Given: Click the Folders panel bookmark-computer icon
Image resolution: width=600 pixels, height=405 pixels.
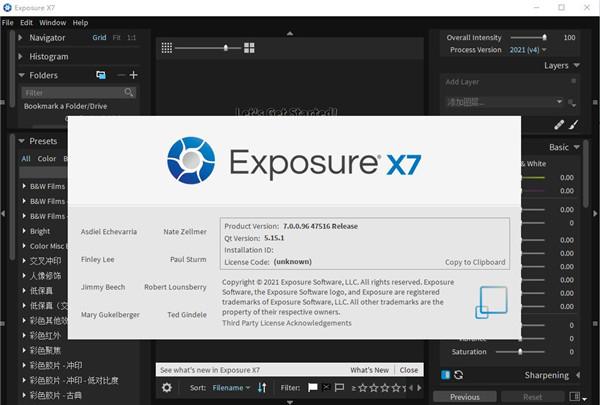Looking at the screenshot, I should pyautogui.click(x=101, y=75).
